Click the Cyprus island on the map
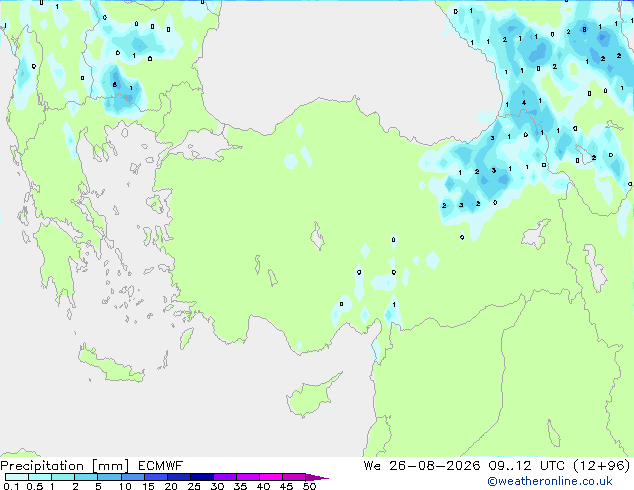The width and height of the screenshot is (634, 490). [x=310, y=396]
